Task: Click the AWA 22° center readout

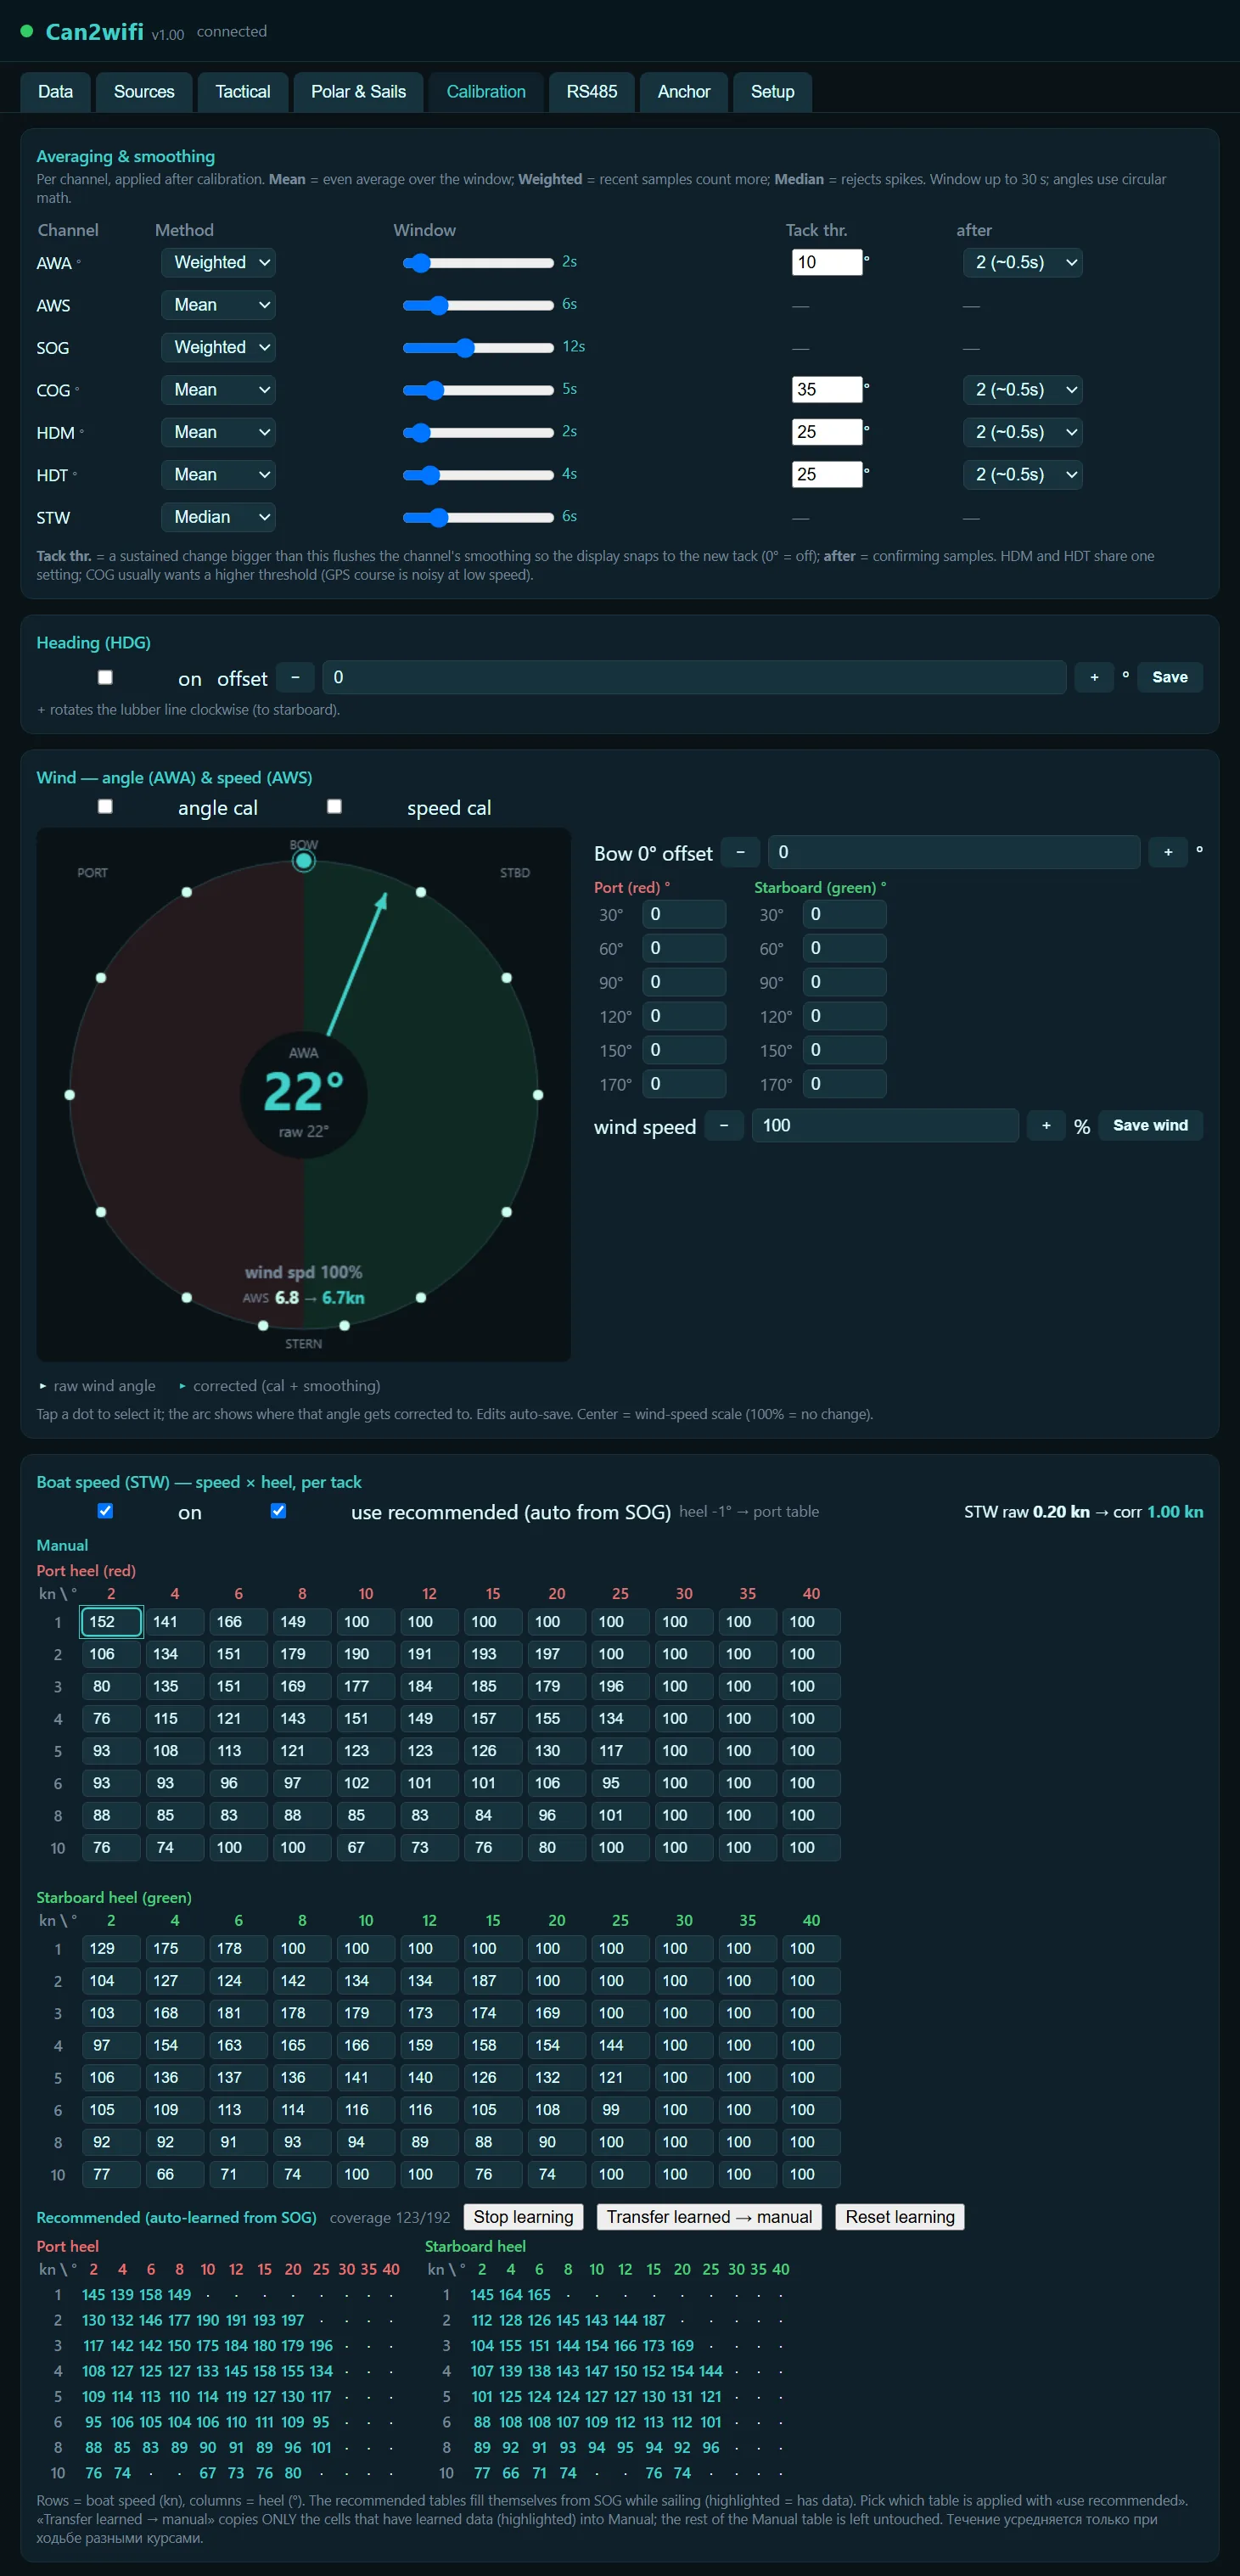Action: click(304, 1094)
